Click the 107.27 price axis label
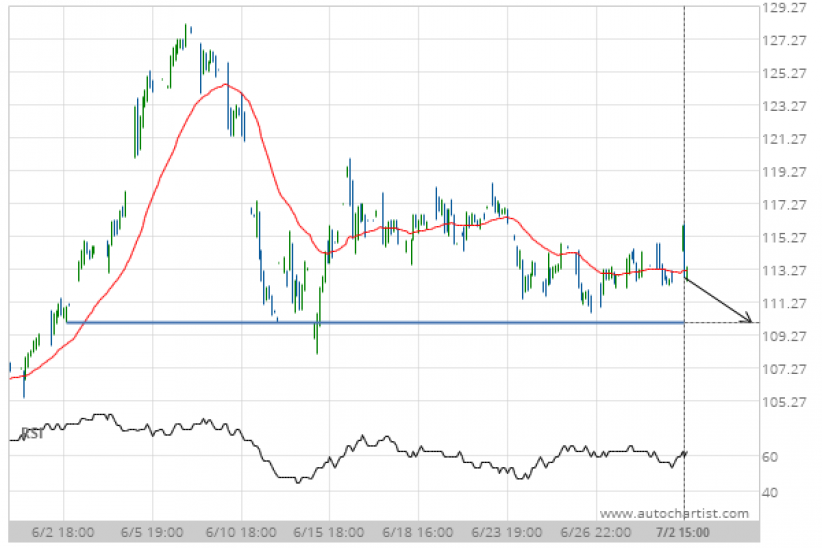This screenshot has height=548, width=822. coord(784,370)
